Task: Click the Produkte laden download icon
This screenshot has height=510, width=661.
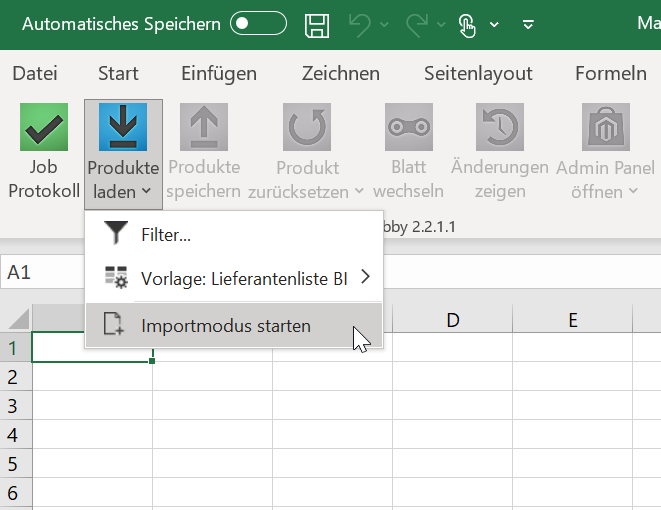Action: click(x=123, y=127)
